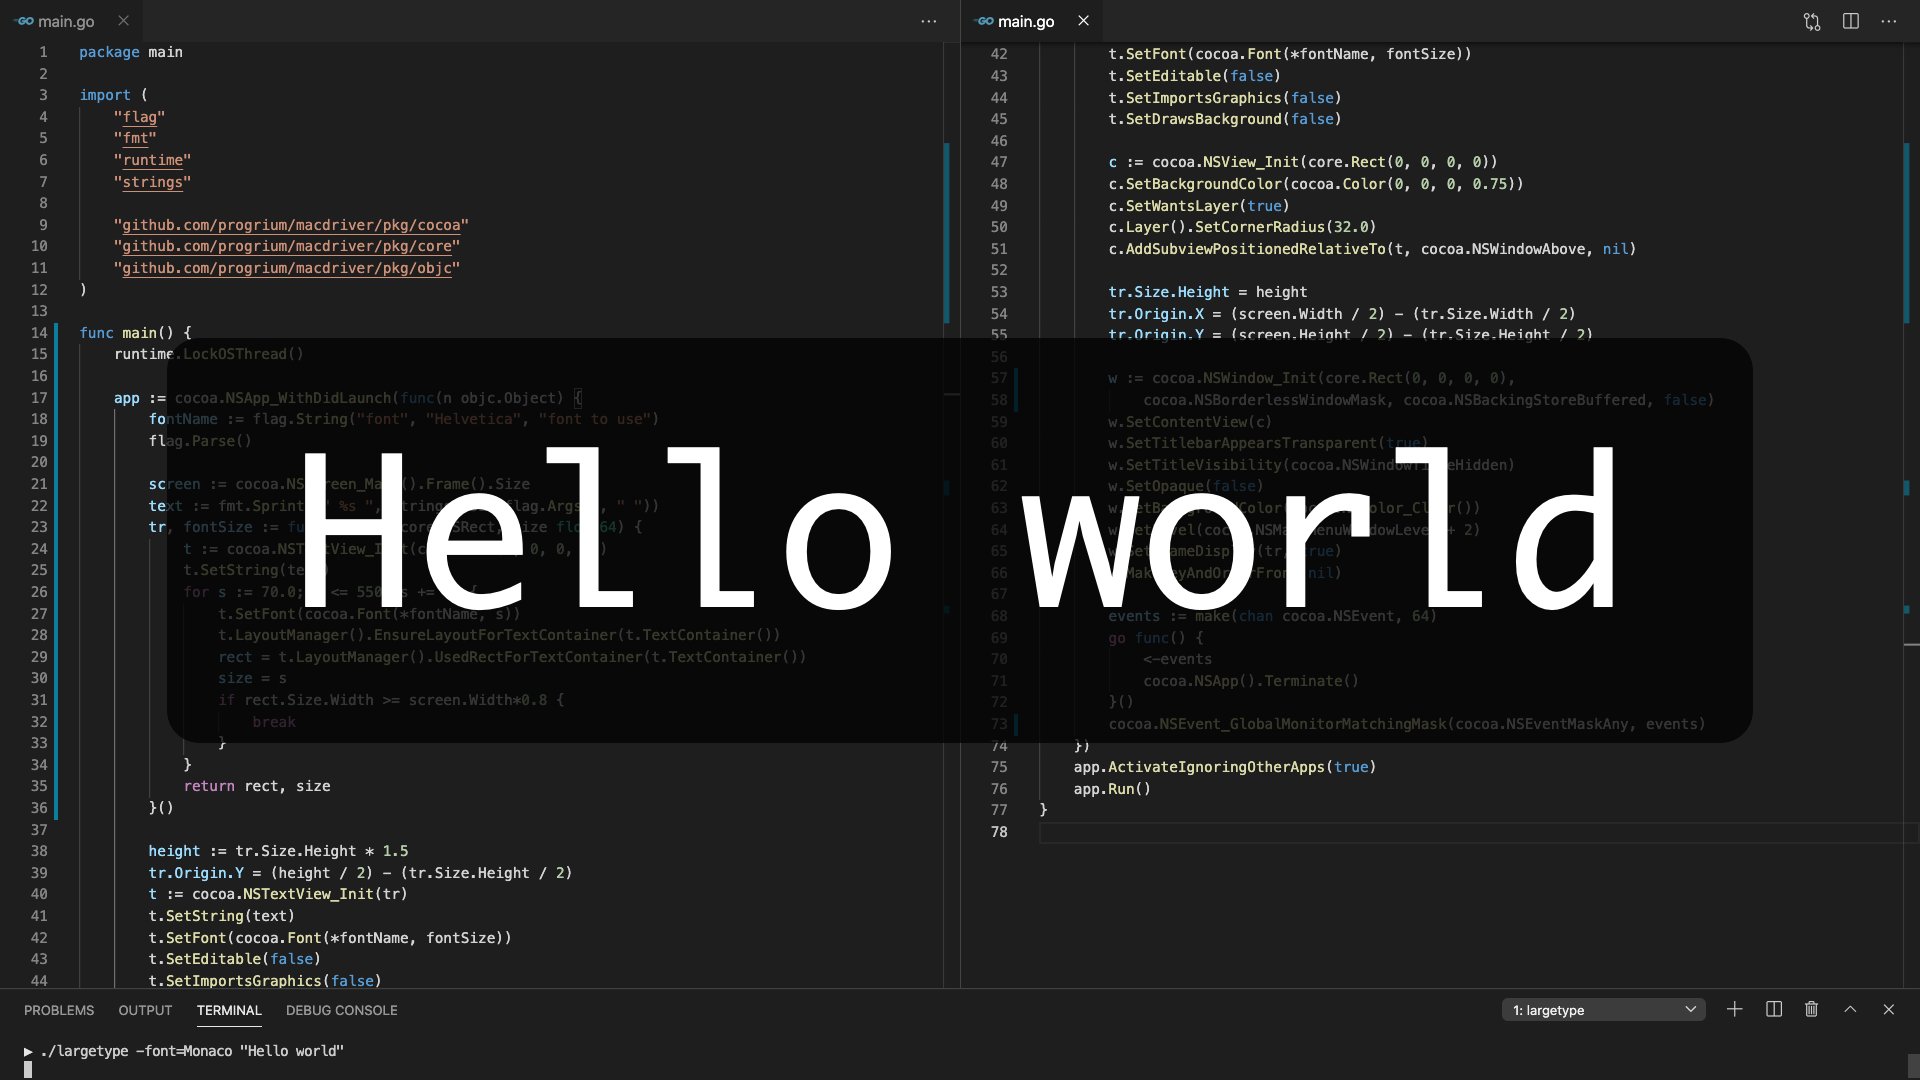Close the left main.go tab
Viewport: 1920px width, 1080px height.
click(x=123, y=21)
